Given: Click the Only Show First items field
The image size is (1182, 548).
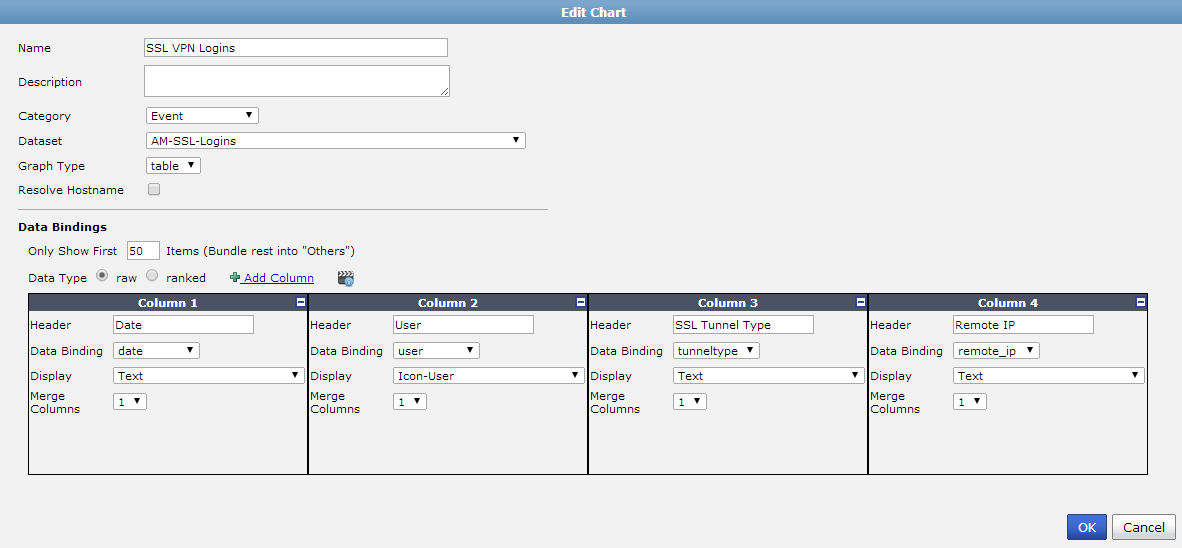Looking at the screenshot, I should [143, 250].
